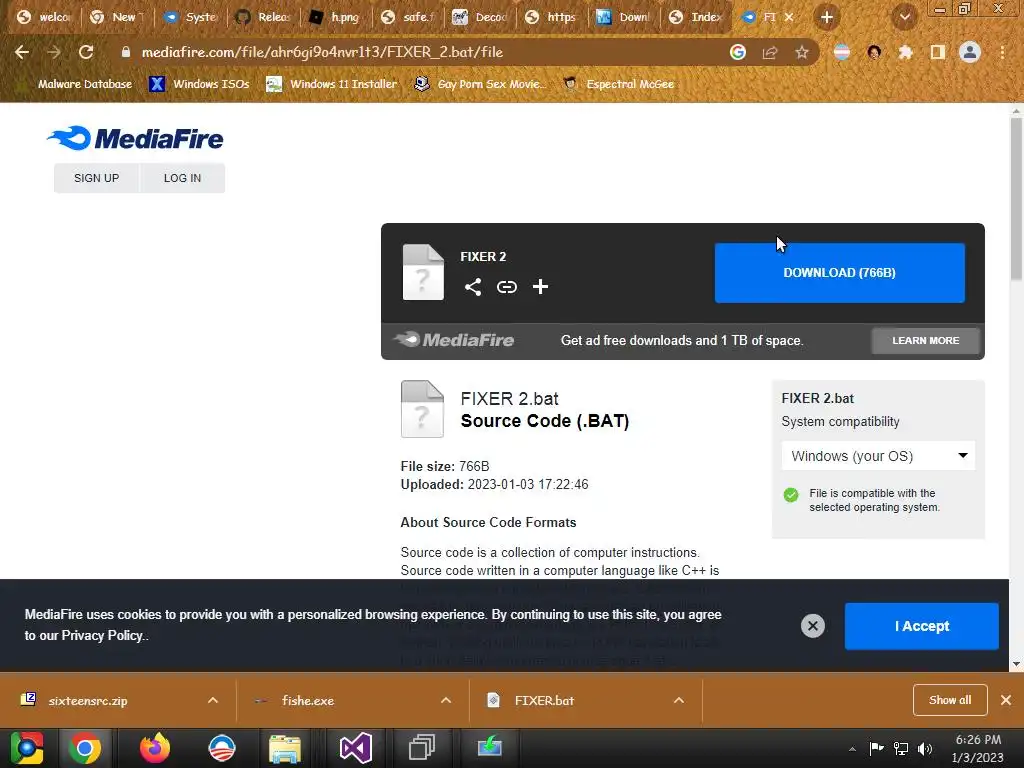The image size is (1024, 768).
Task: Open the sixteensrc.zip download
Action: (x=88, y=701)
